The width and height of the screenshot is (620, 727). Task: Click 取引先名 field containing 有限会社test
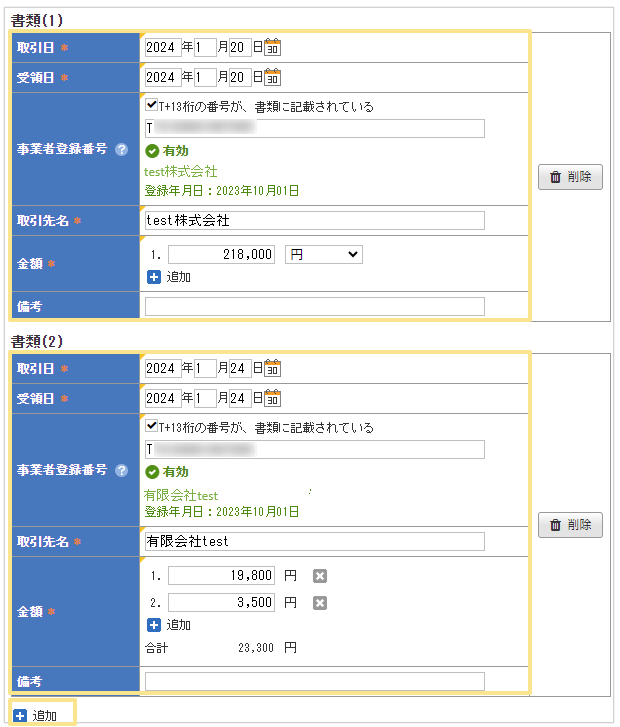(x=314, y=541)
